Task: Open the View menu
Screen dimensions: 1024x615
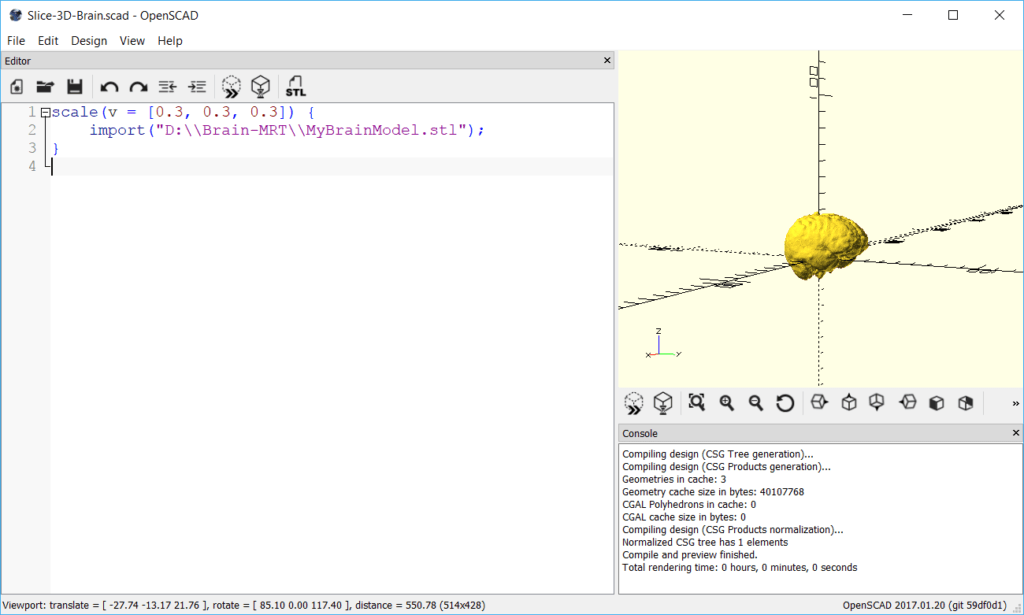Action: click(x=132, y=41)
